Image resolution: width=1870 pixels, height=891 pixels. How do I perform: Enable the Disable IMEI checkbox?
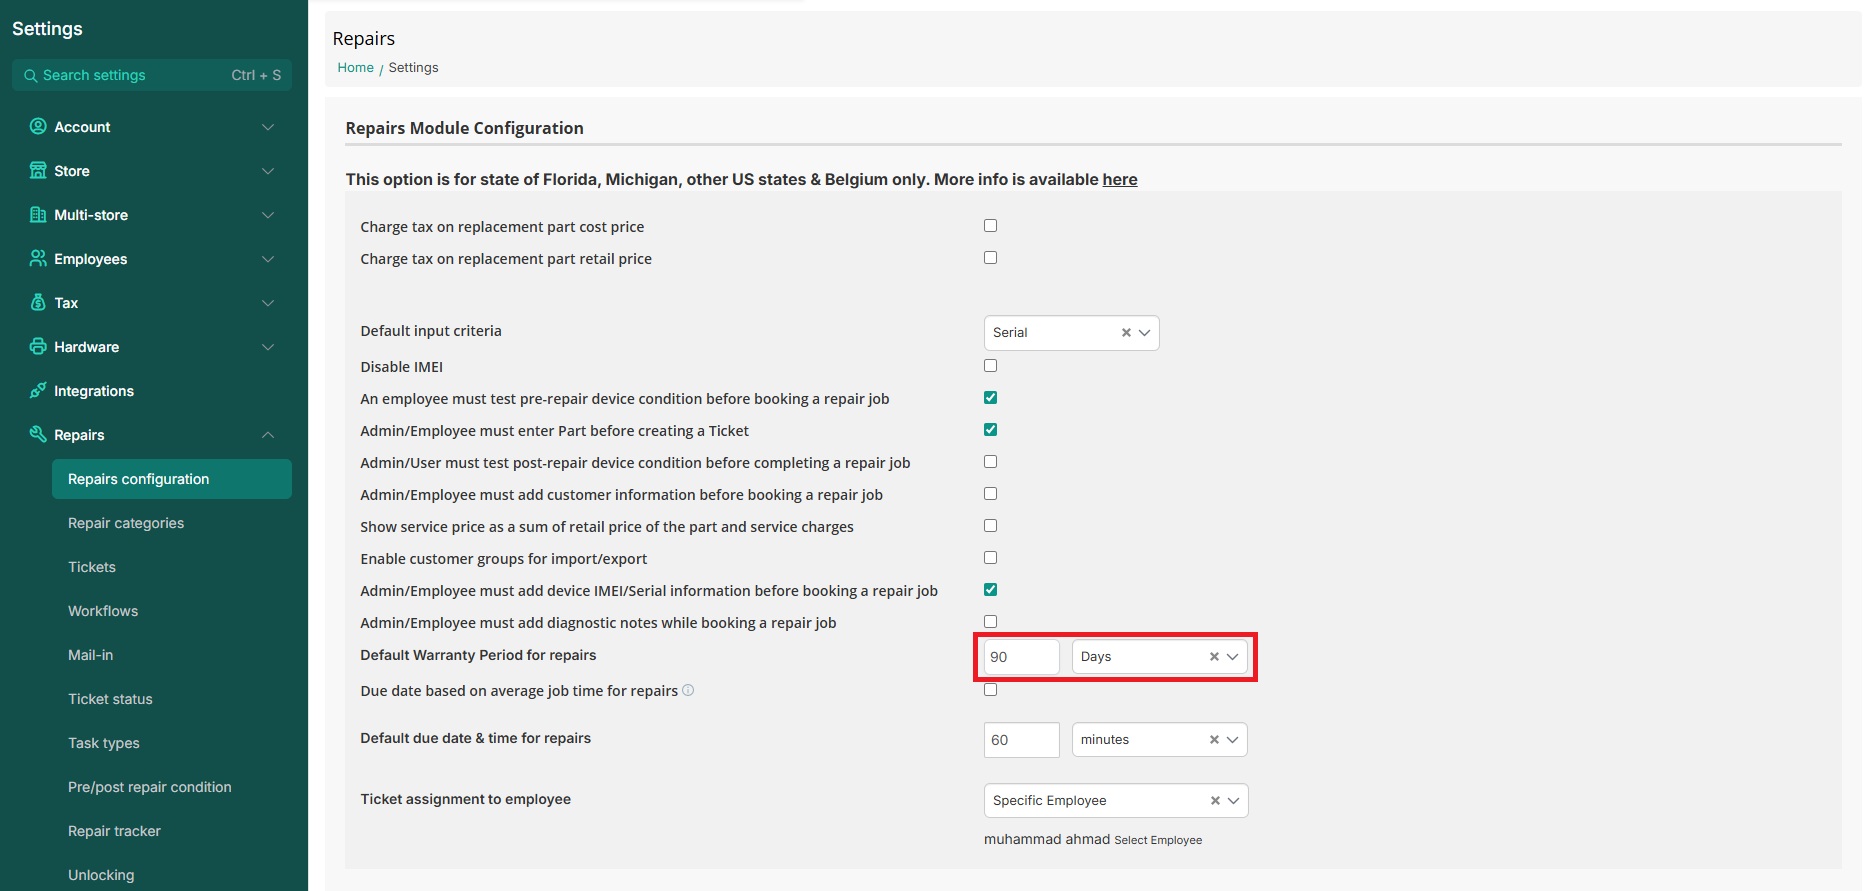[x=990, y=366]
